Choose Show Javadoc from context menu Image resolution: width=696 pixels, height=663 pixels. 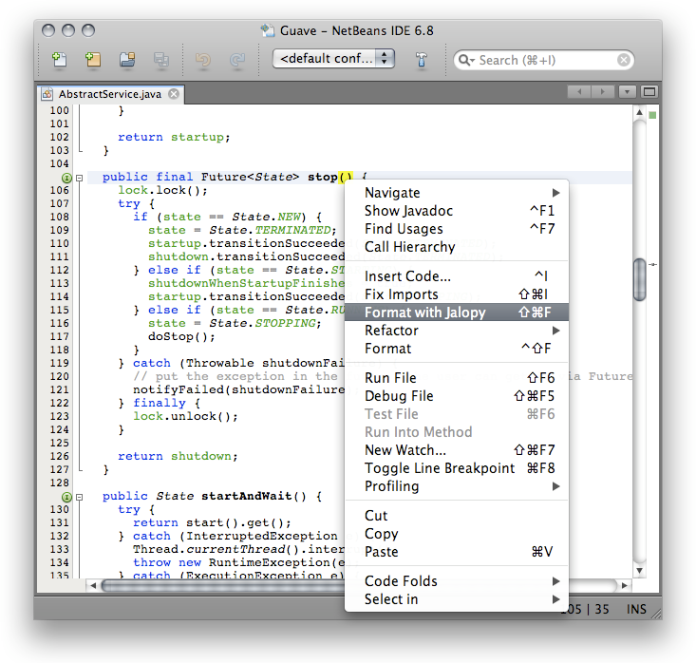click(457, 210)
